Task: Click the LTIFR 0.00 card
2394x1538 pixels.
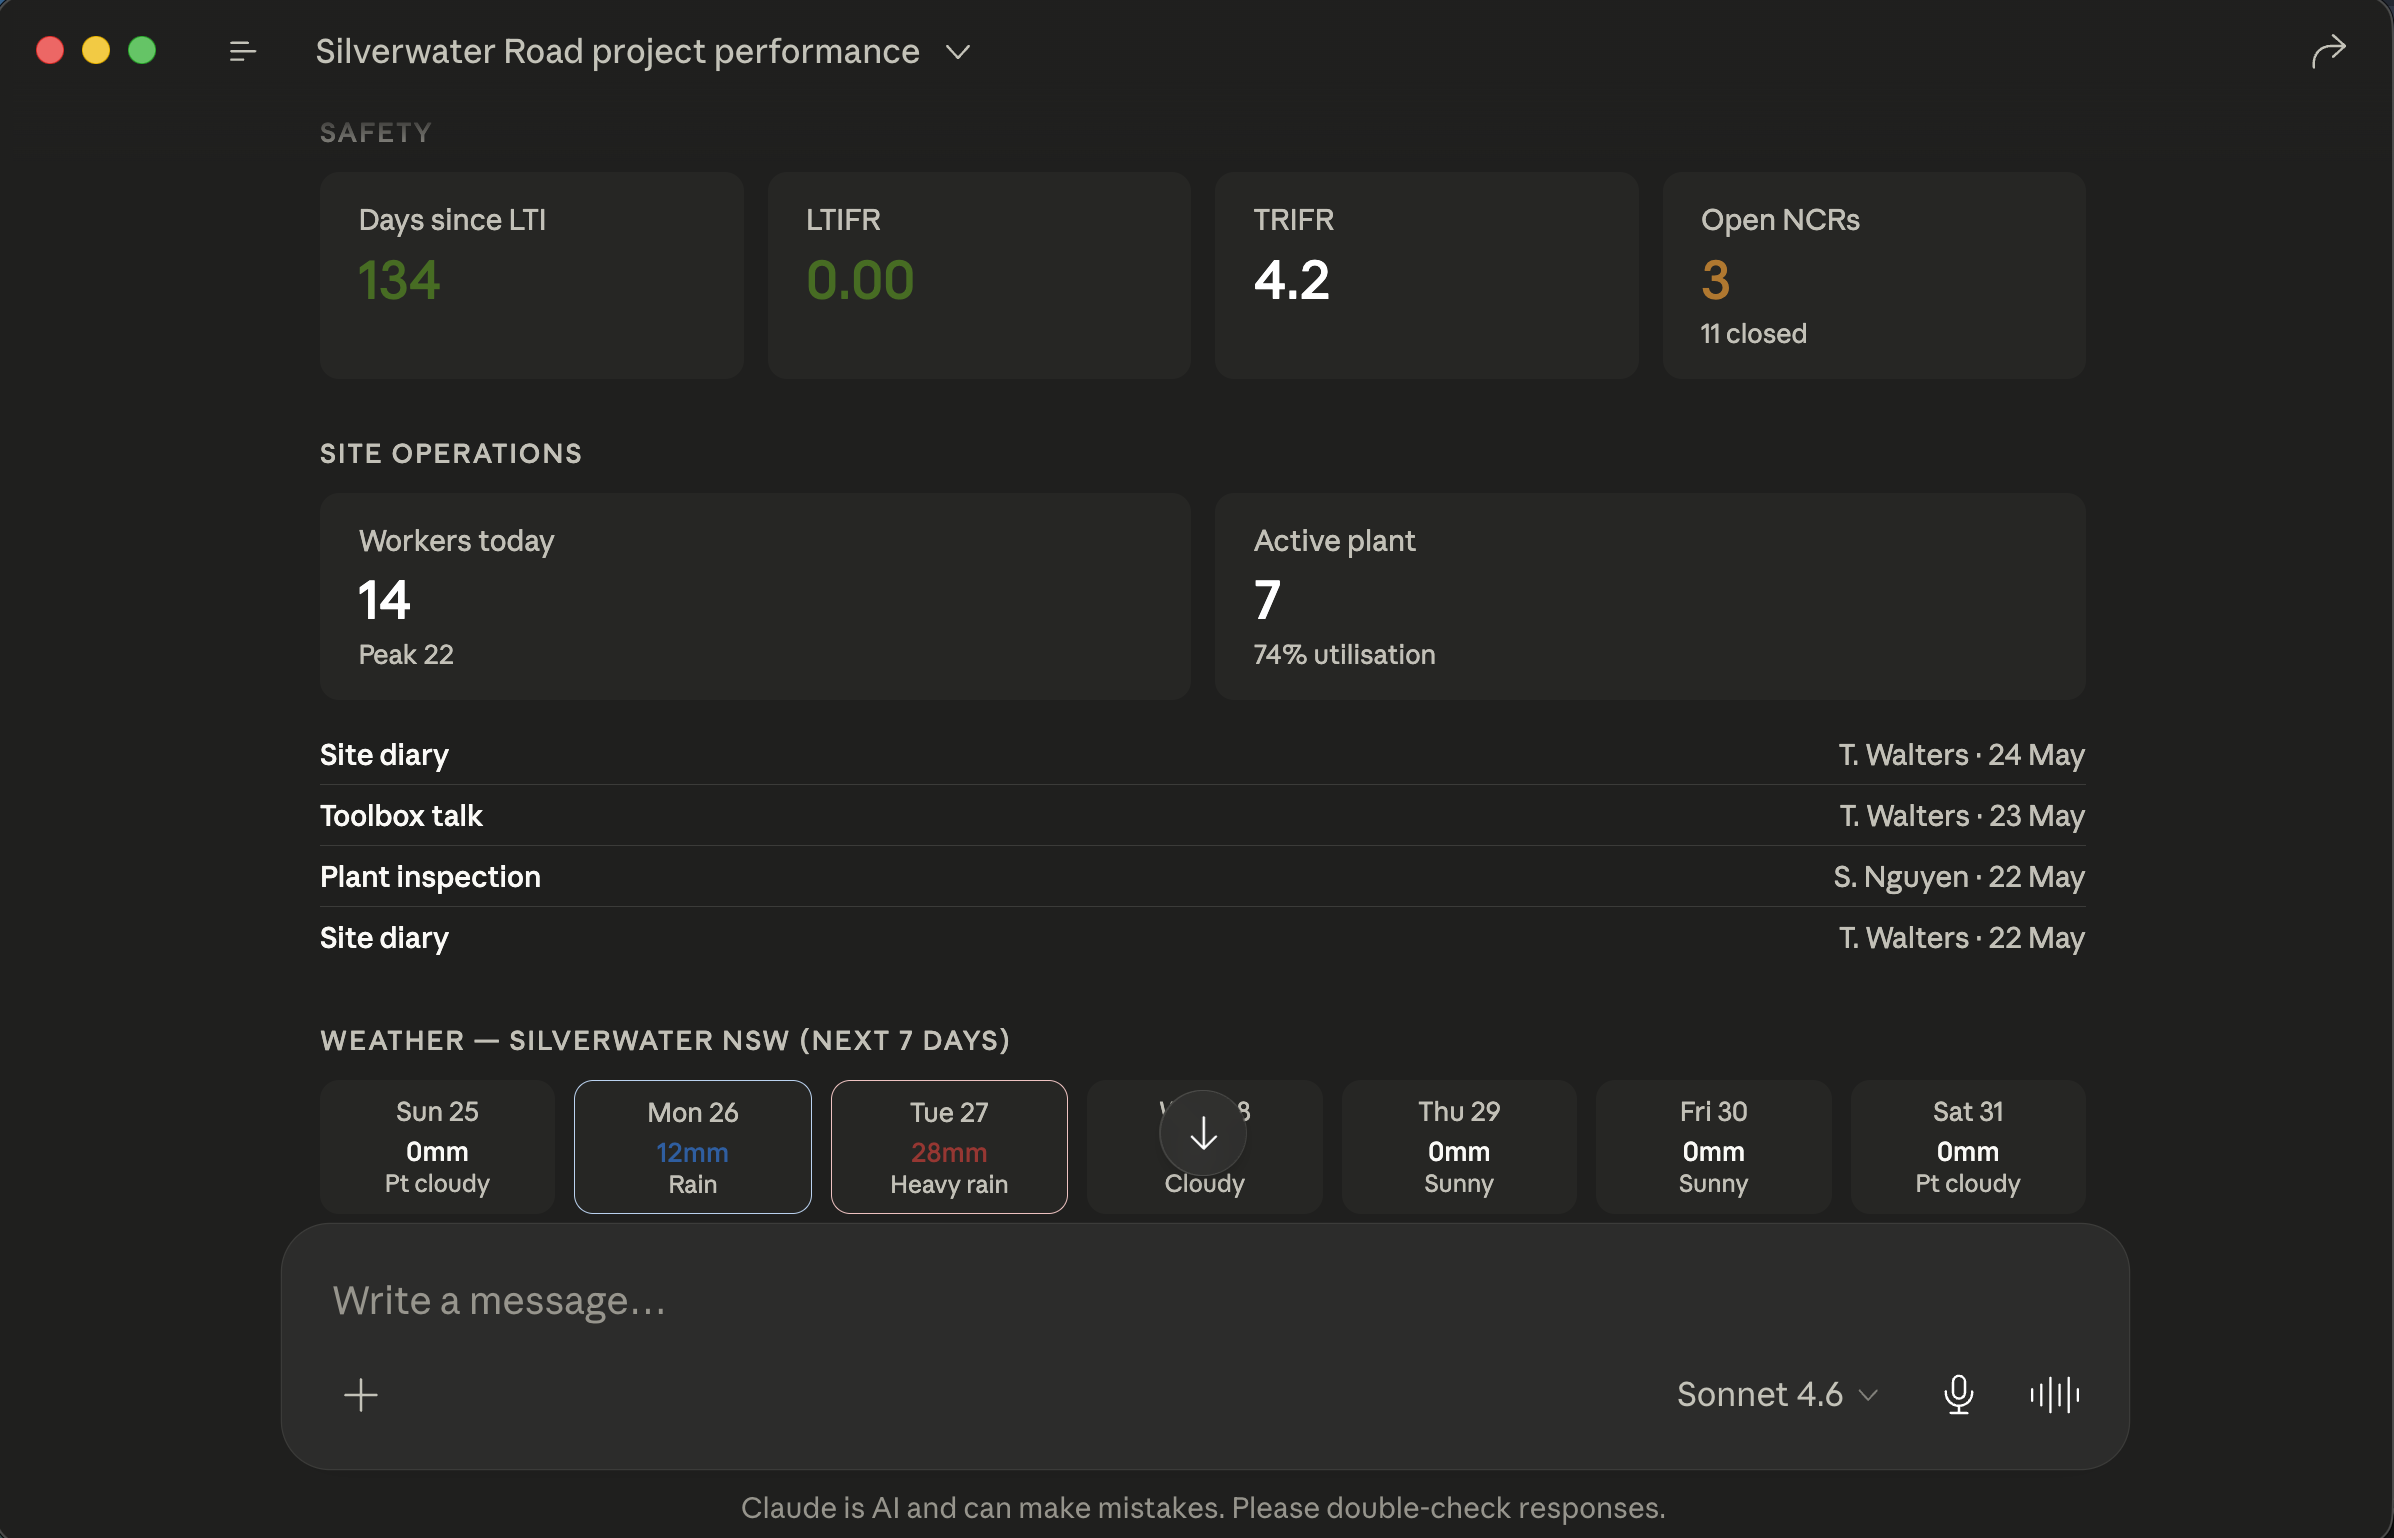Action: click(979, 275)
